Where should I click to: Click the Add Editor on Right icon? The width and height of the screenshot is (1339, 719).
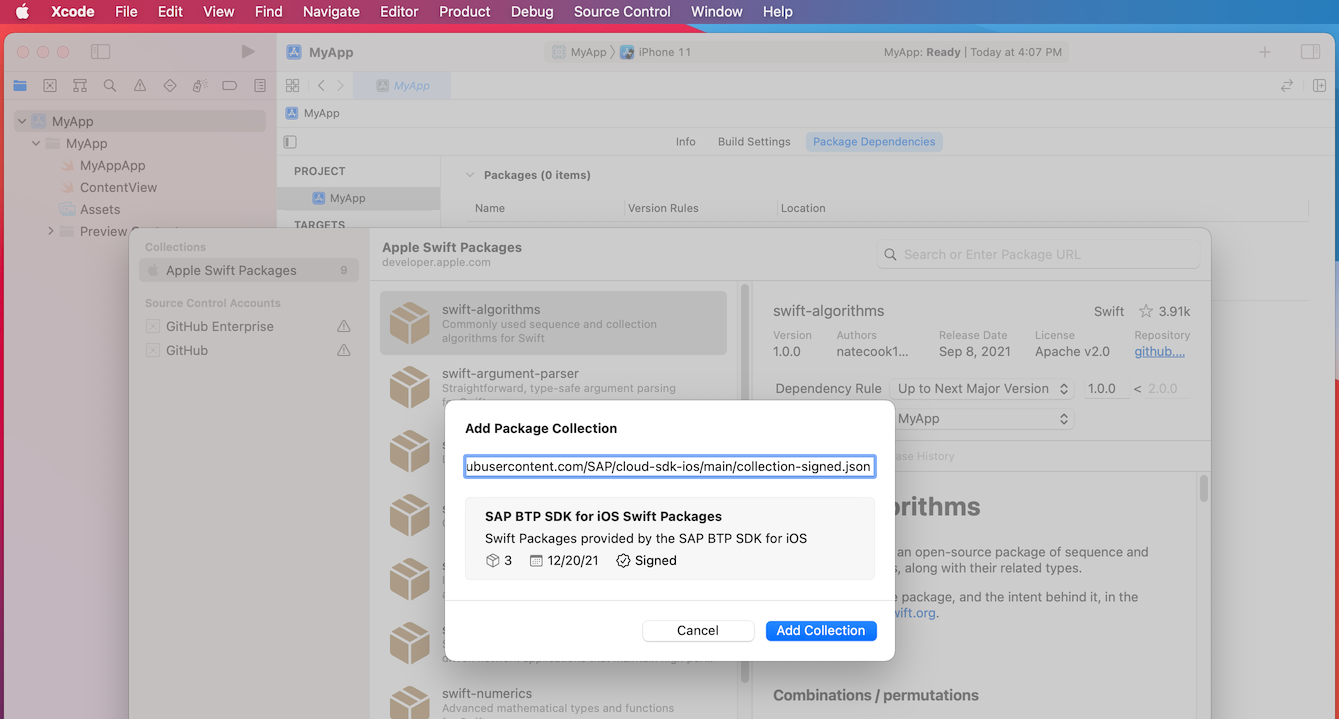pyautogui.click(x=1319, y=86)
